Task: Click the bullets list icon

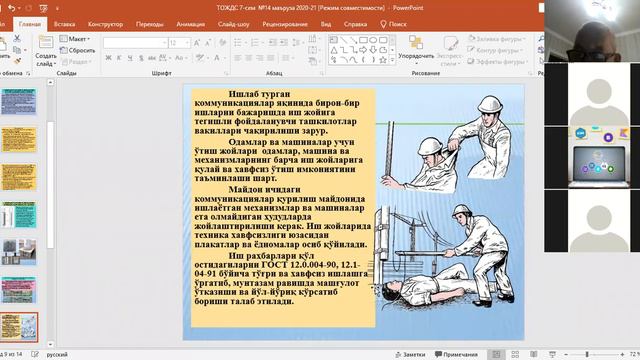Action: tap(238, 42)
